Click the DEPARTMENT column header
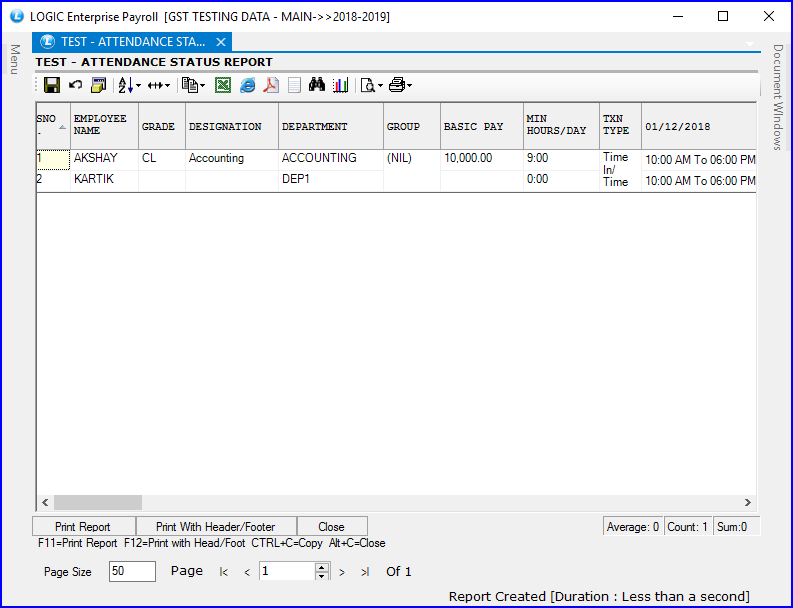This screenshot has width=793, height=608. [331, 126]
